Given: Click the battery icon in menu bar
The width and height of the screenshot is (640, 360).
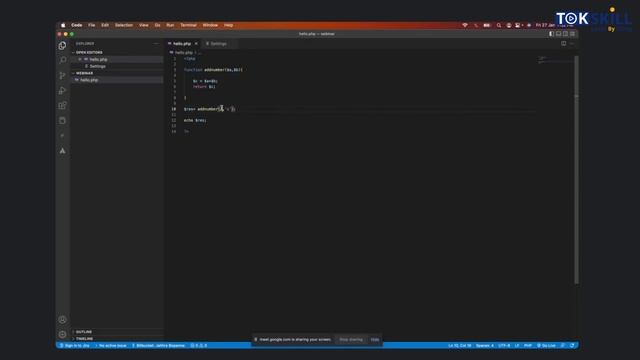Looking at the screenshot, I should coord(487,25).
